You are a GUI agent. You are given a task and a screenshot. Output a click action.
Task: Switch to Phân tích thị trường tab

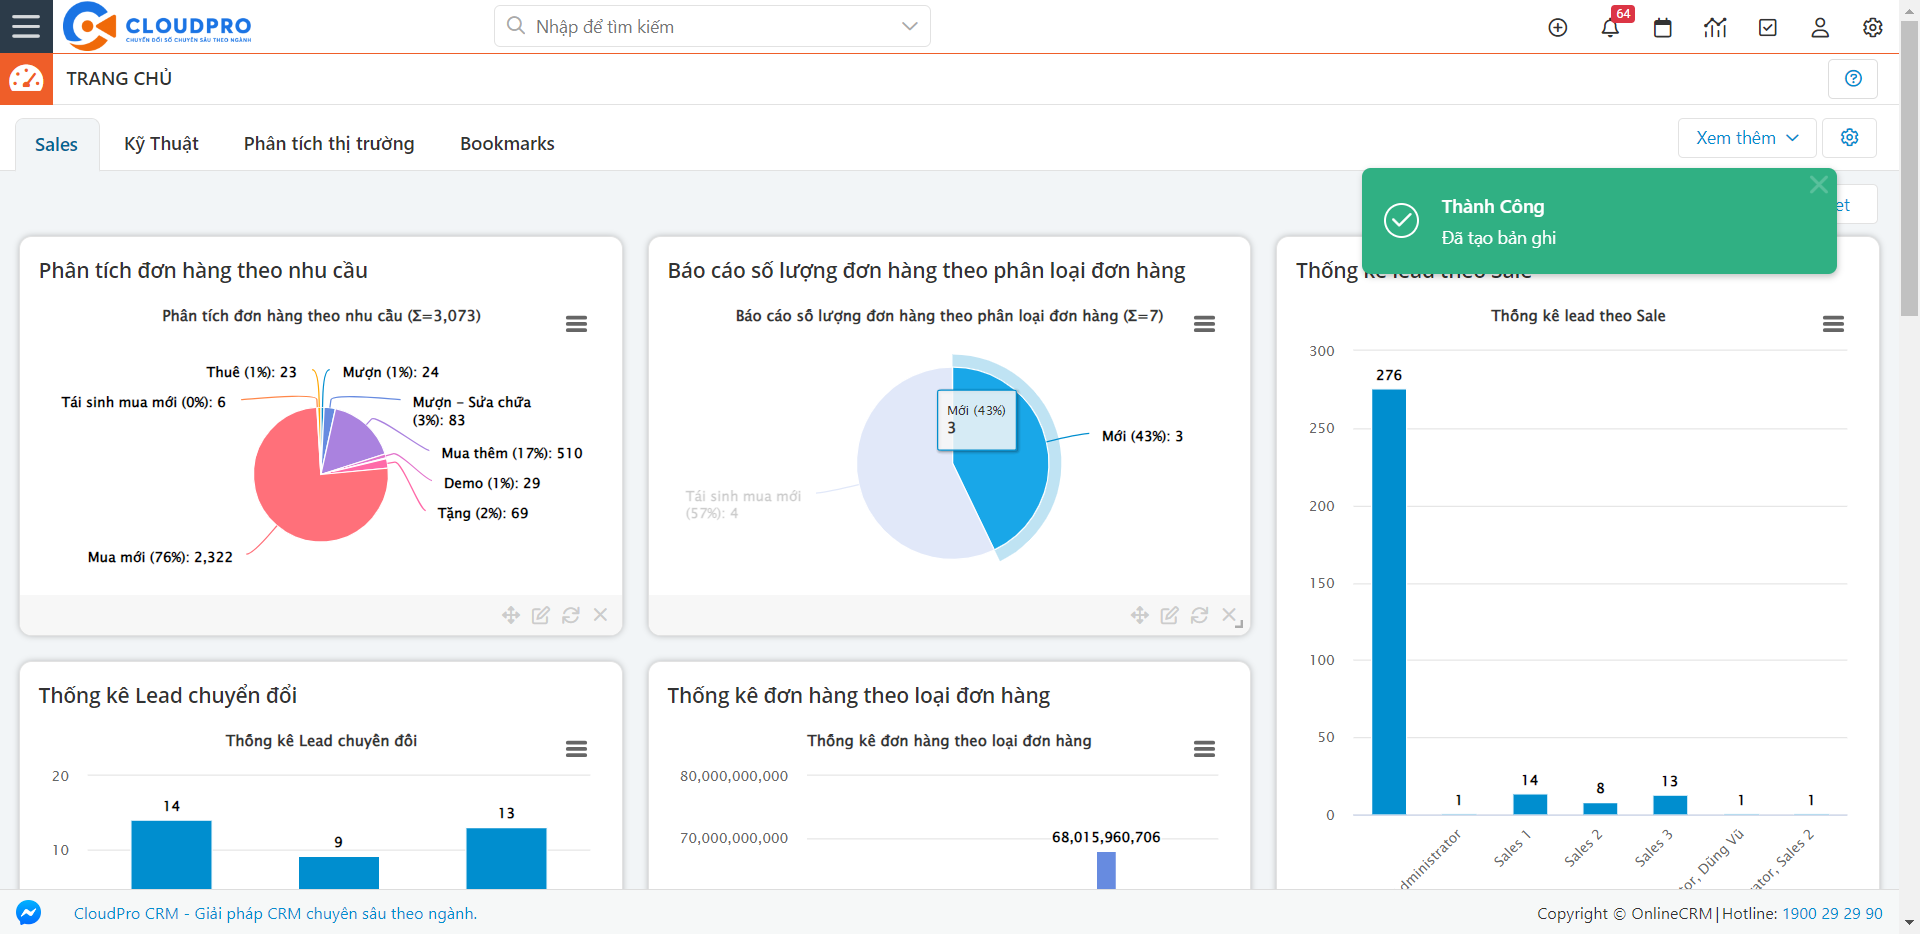tap(329, 144)
